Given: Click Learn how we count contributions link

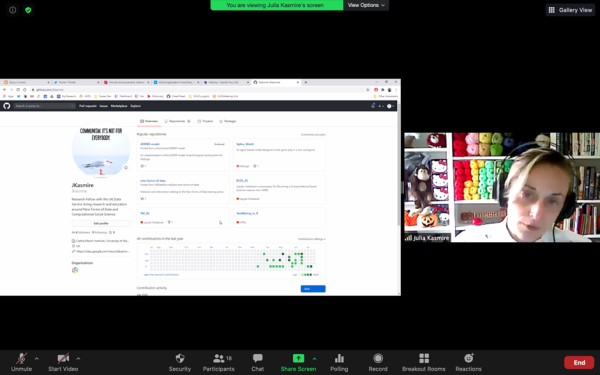Looking at the screenshot, I should (161, 275).
